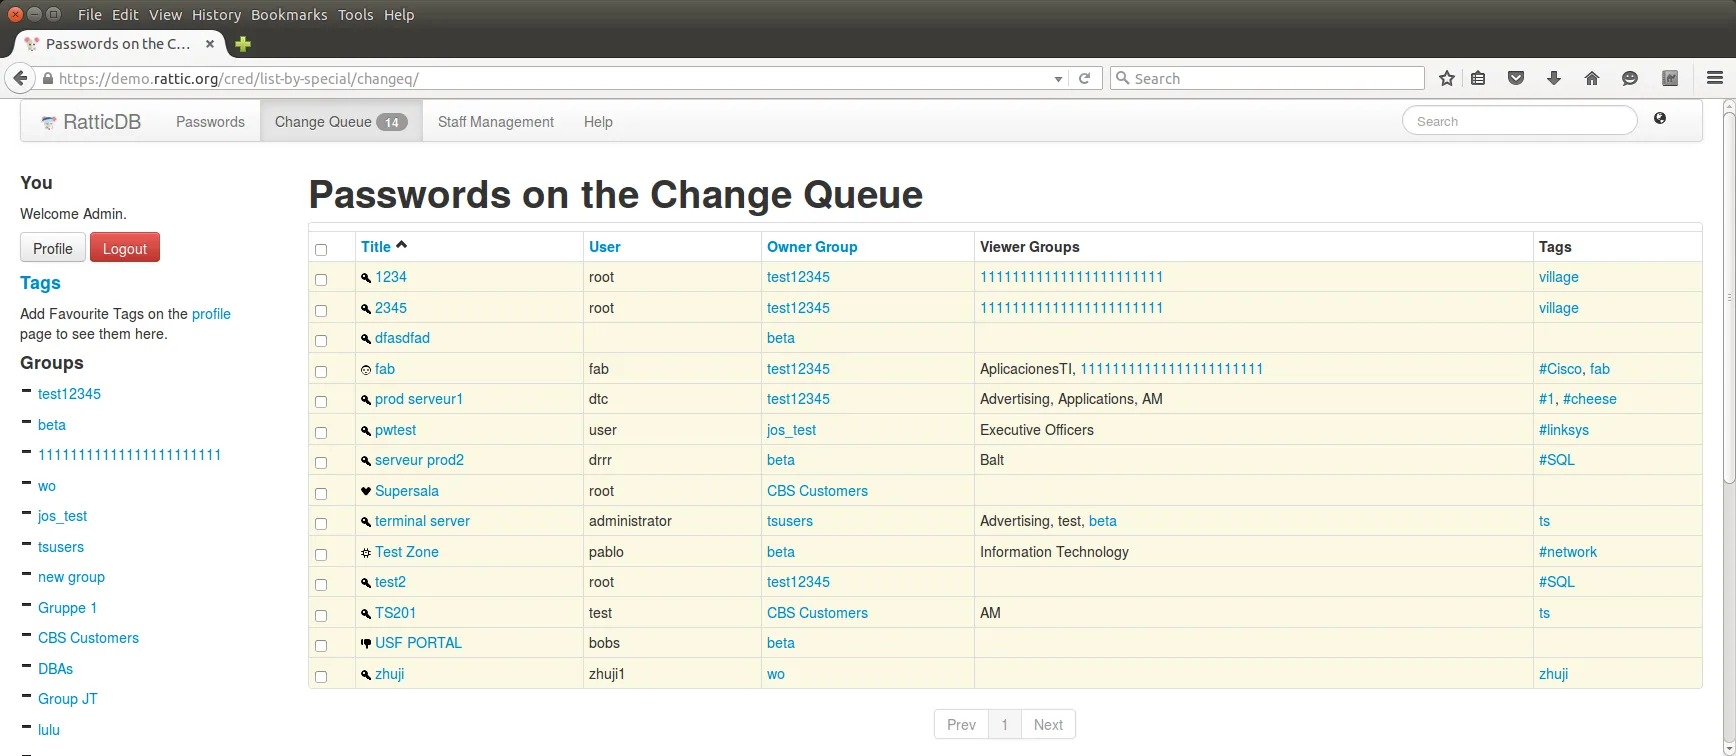1736x756 pixels.
Task: Switch to the Staff Management tab
Action: coord(495,122)
